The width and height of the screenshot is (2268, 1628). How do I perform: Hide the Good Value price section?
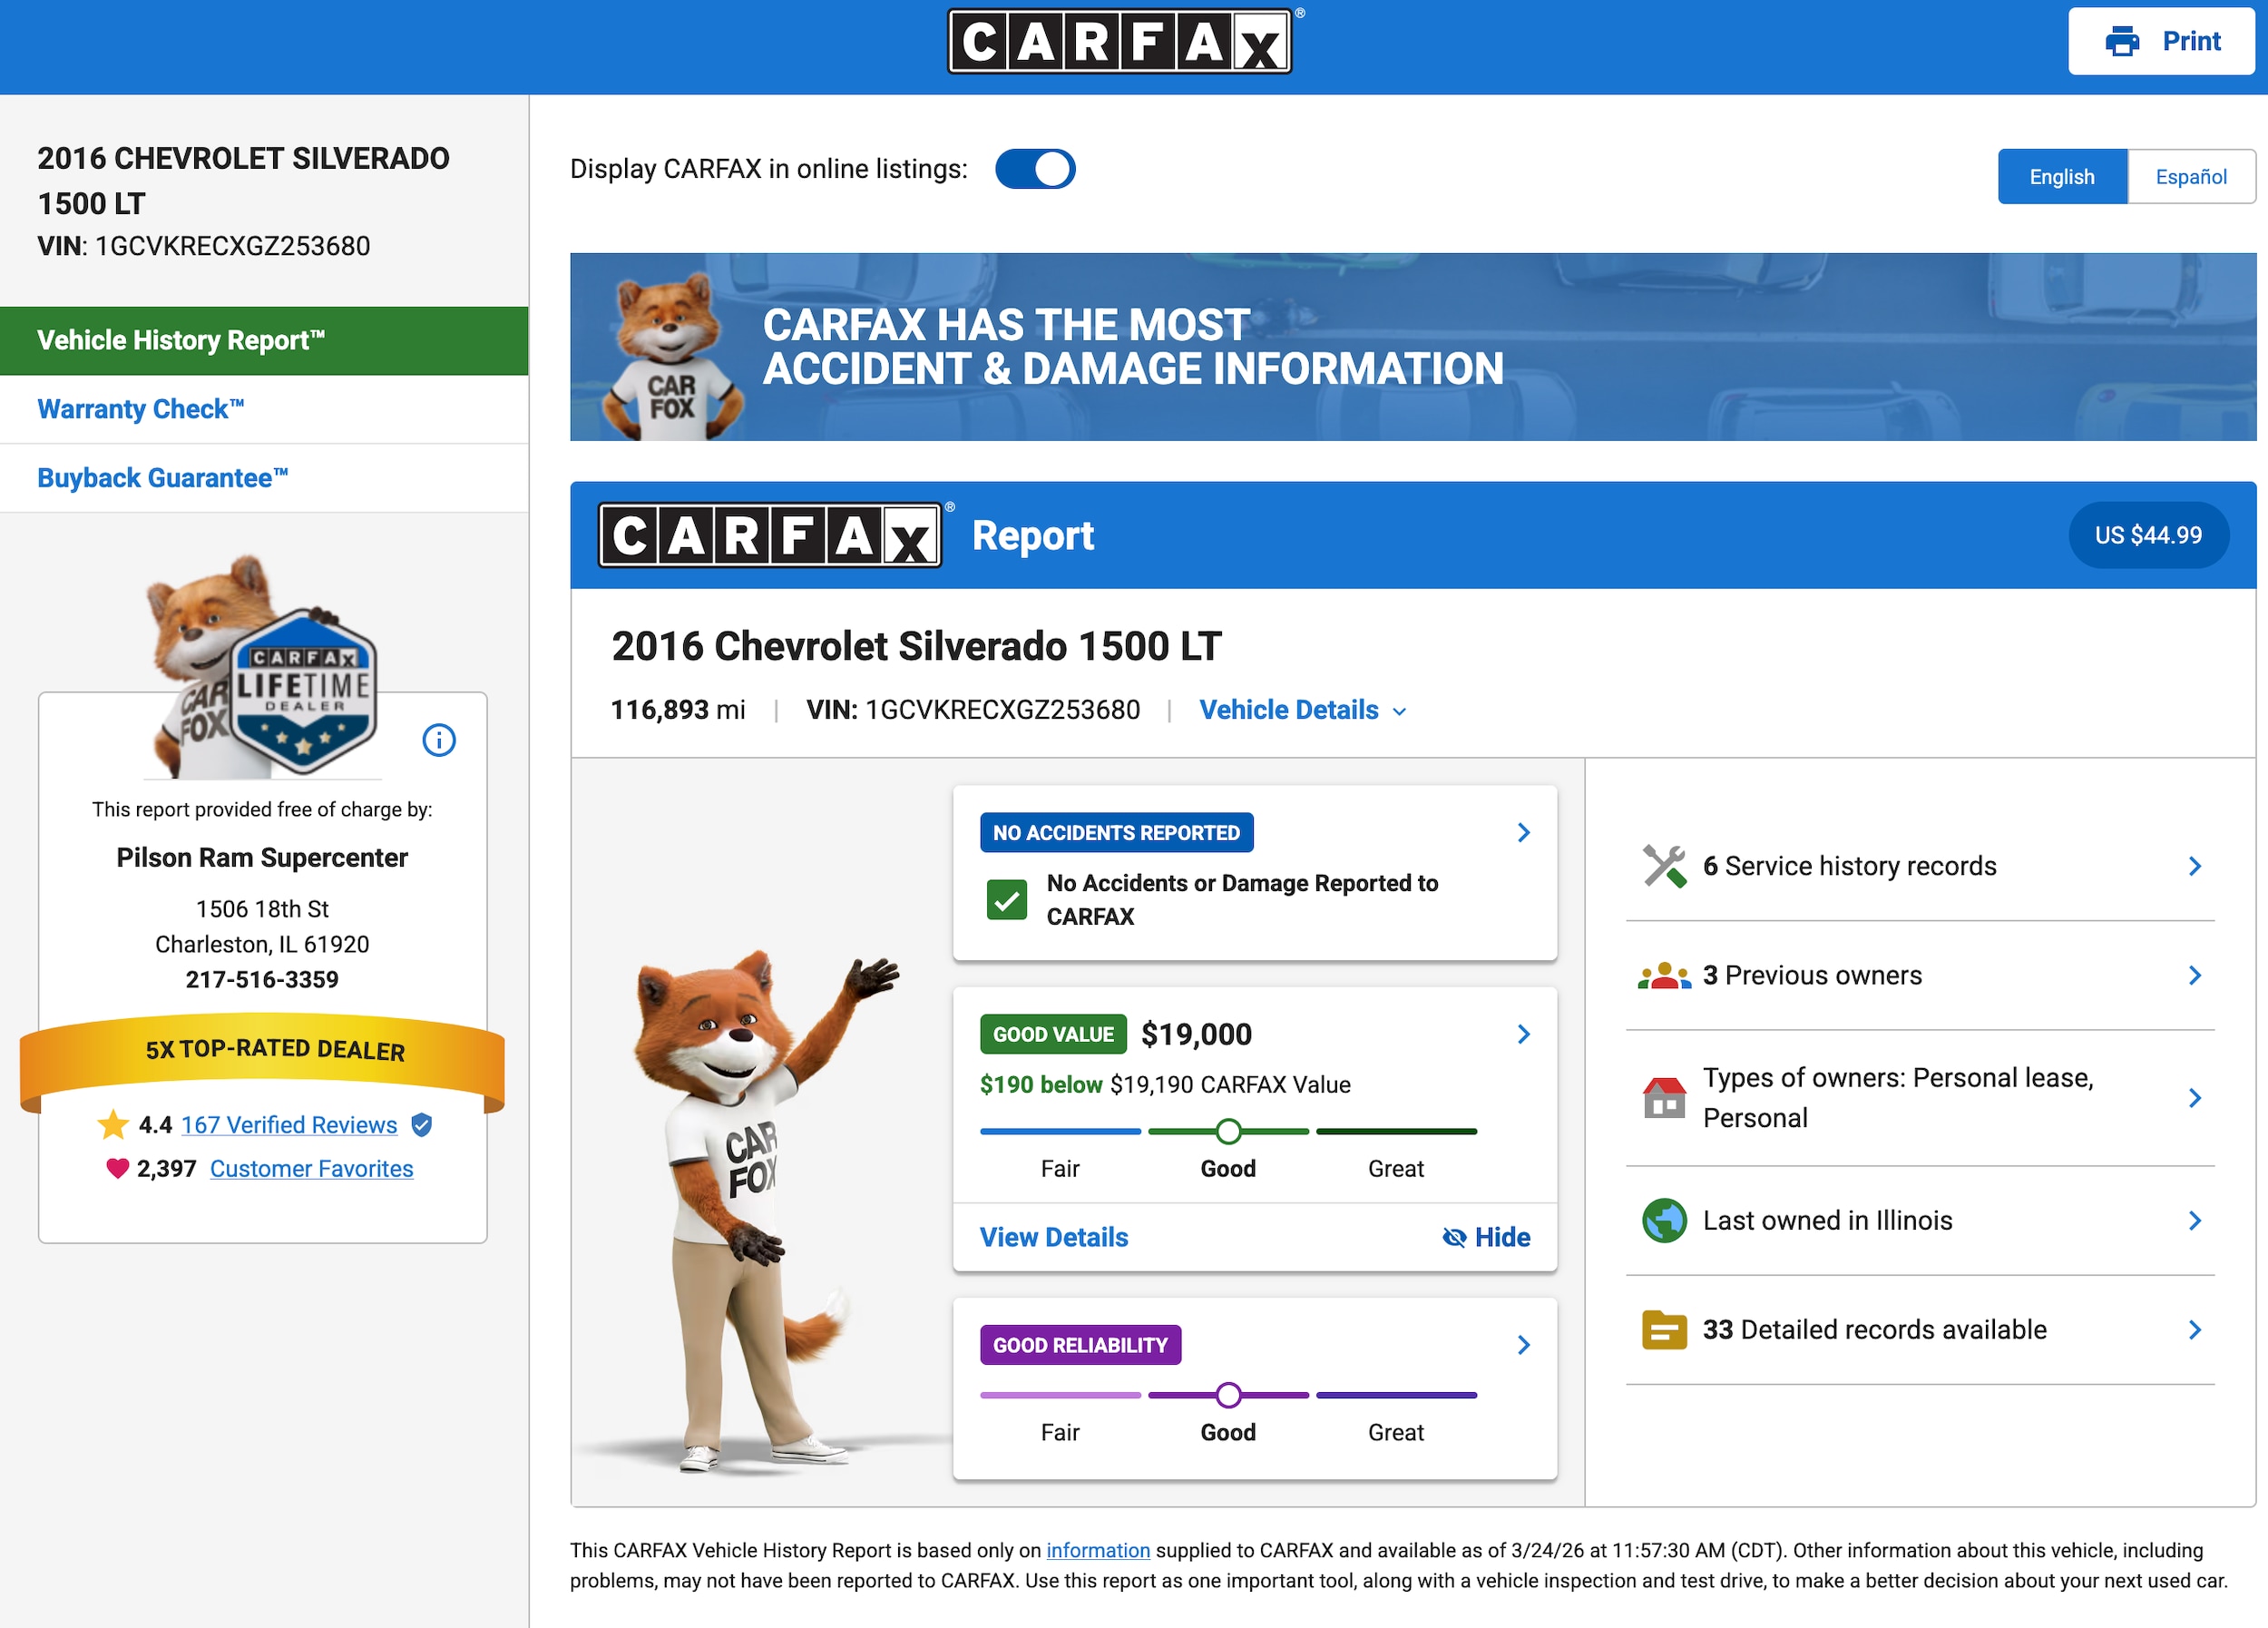[x=1487, y=1237]
